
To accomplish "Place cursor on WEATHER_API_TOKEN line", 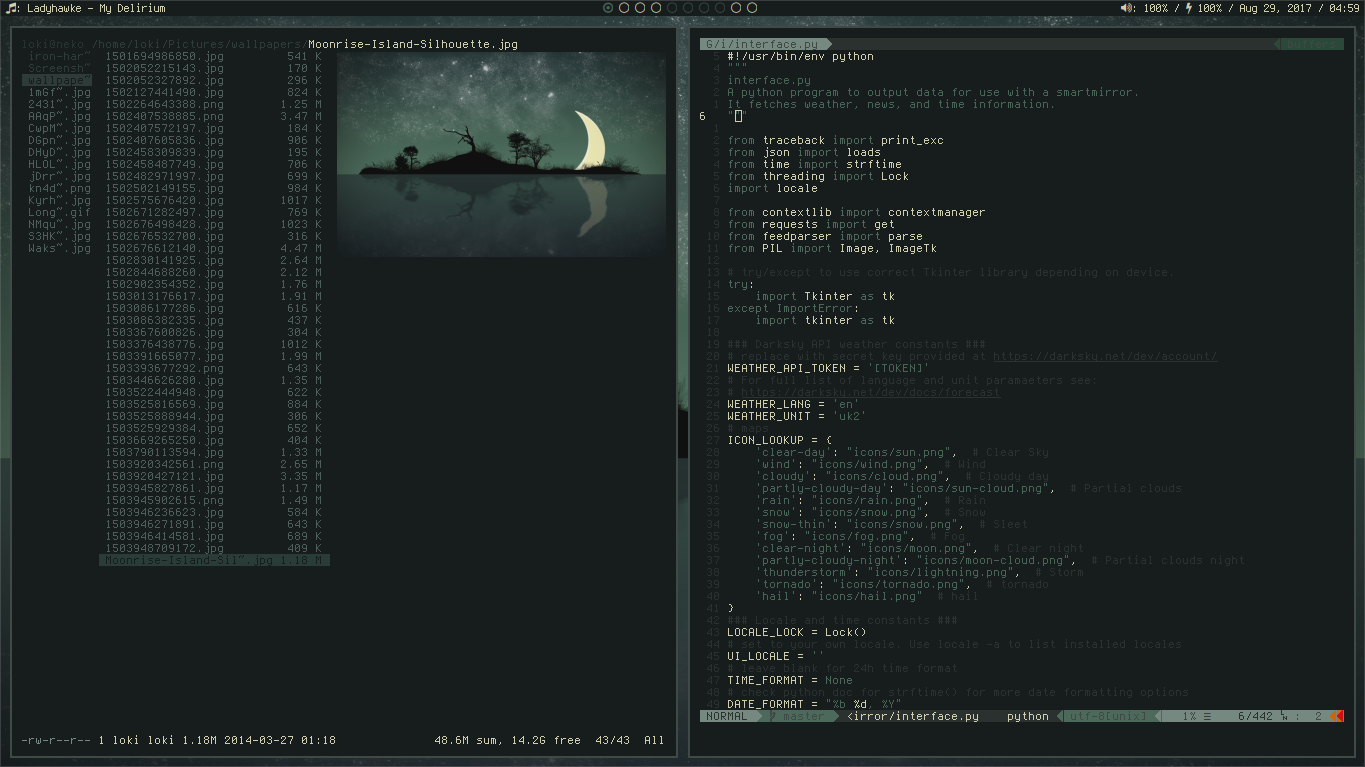I will point(828,368).
